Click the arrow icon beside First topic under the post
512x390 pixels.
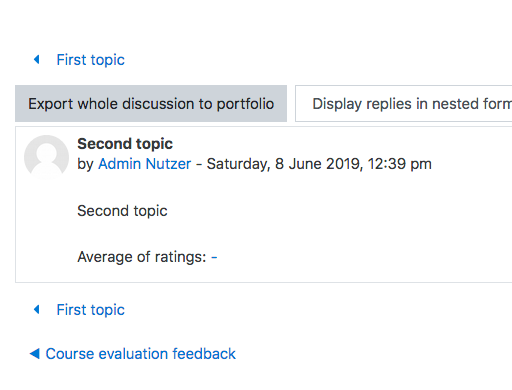tap(37, 310)
